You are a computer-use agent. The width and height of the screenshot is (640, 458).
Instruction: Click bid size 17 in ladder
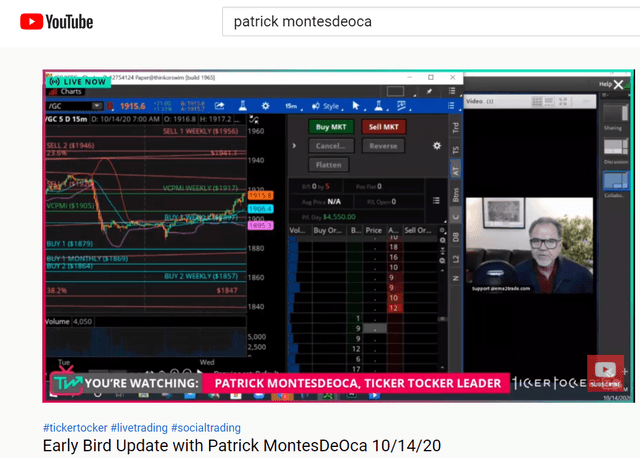click(356, 369)
